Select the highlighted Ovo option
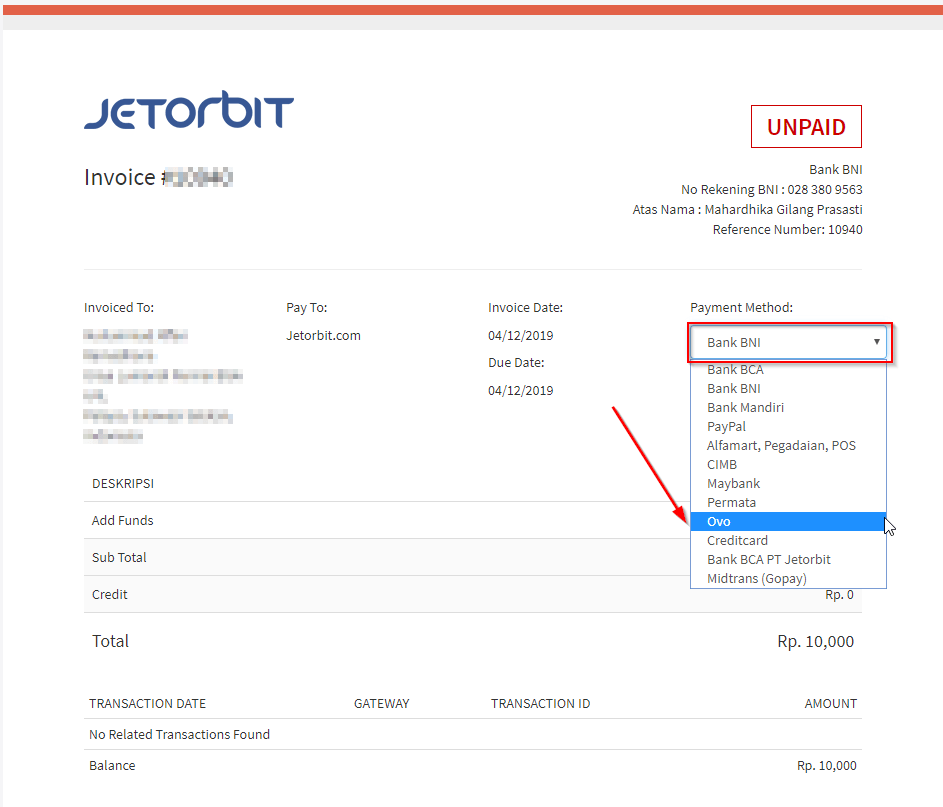 [788, 521]
